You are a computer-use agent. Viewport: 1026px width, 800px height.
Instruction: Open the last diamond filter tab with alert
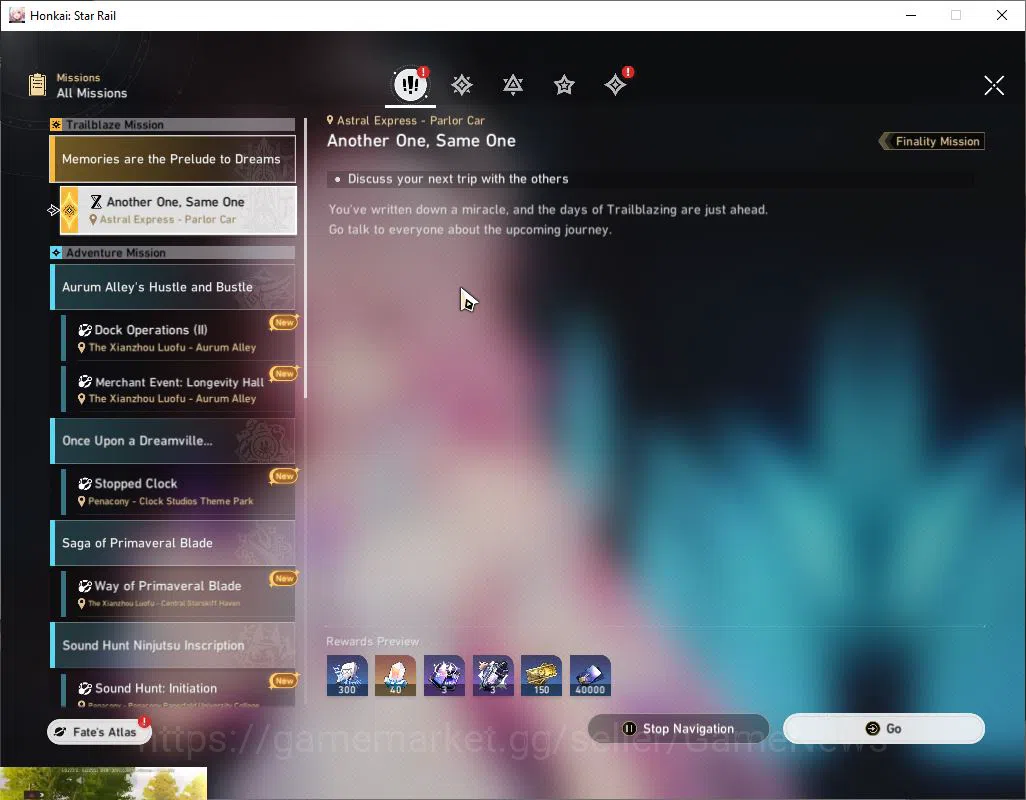[616, 84]
